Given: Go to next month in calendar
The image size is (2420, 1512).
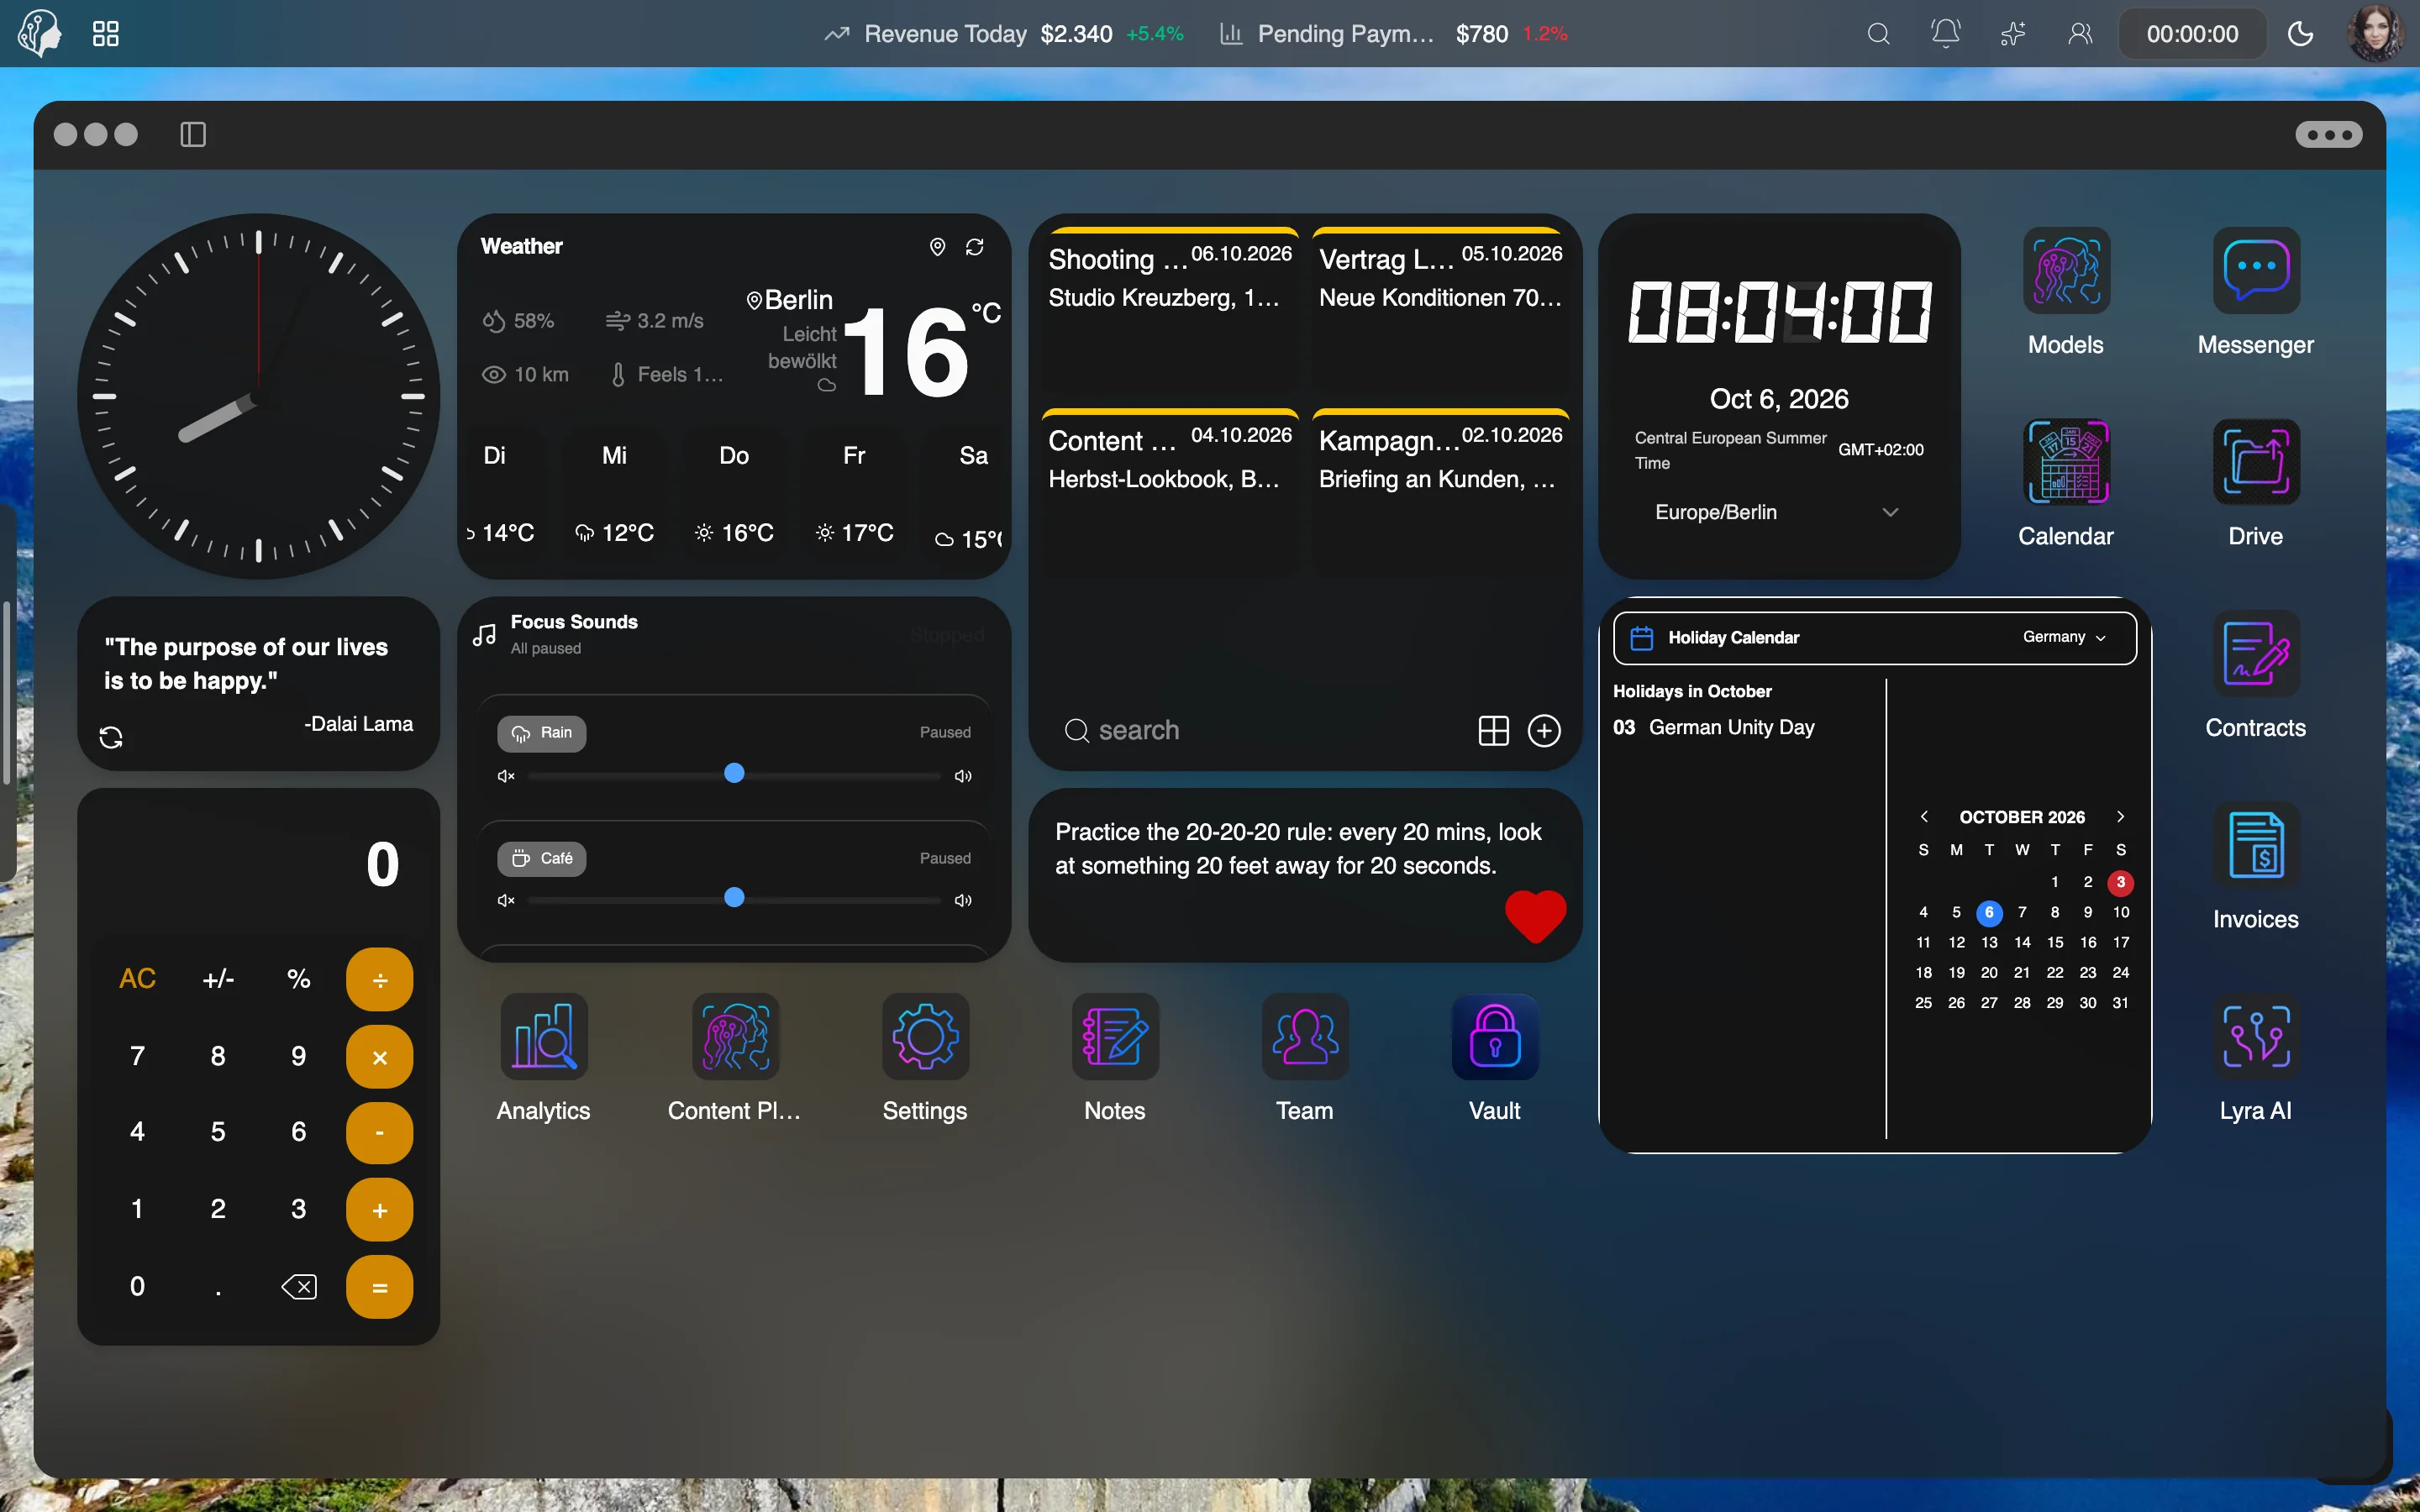Looking at the screenshot, I should pyautogui.click(x=2120, y=817).
